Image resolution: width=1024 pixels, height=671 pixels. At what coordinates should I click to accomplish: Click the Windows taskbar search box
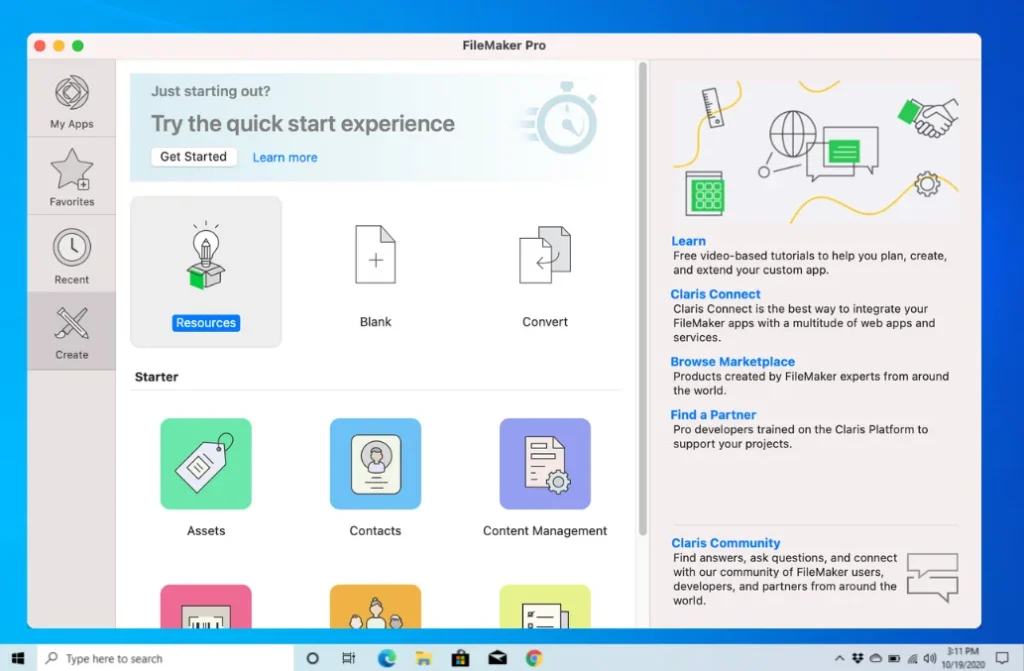[166, 658]
